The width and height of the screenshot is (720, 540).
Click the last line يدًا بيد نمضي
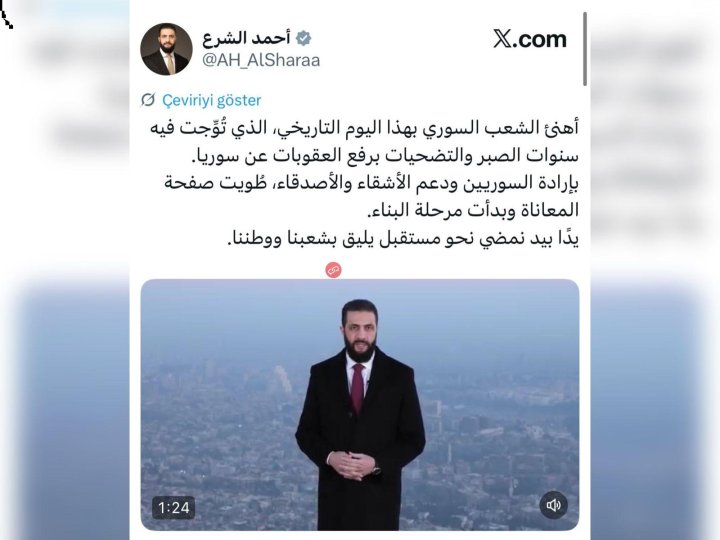coord(403,239)
